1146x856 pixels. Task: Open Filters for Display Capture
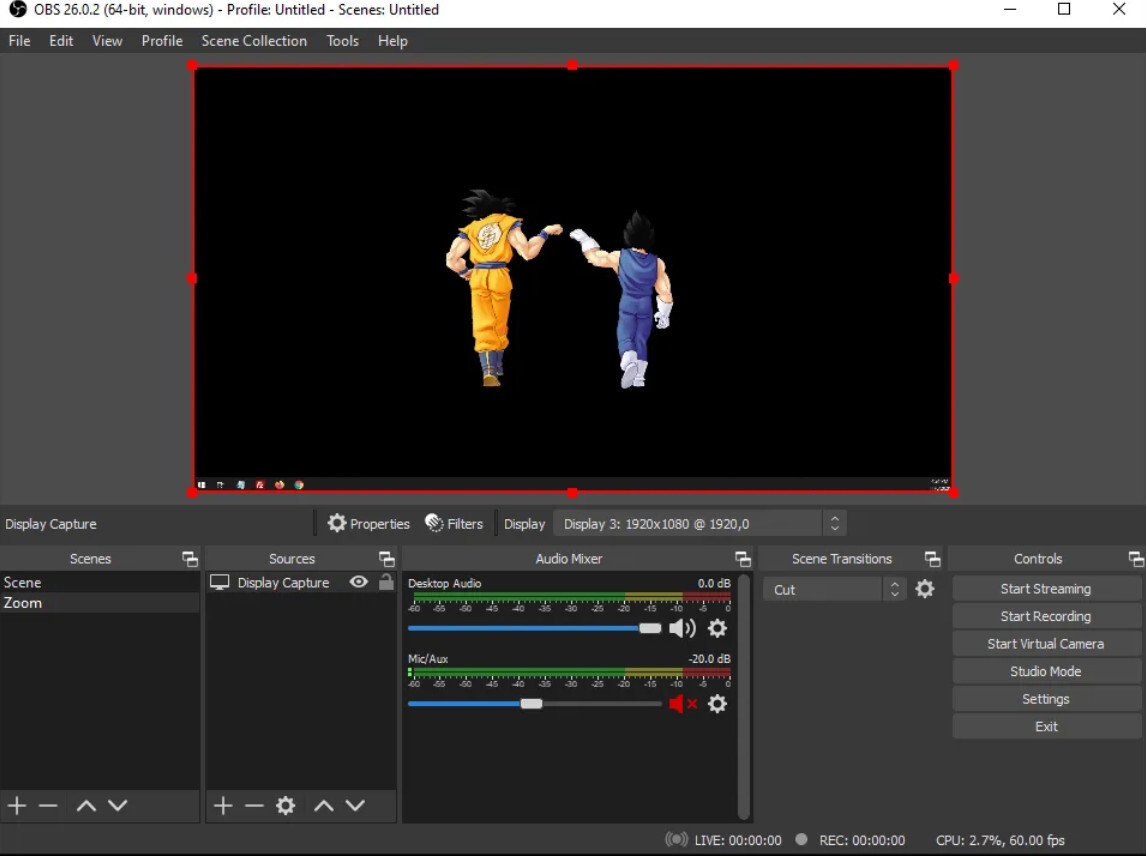pos(454,523)
